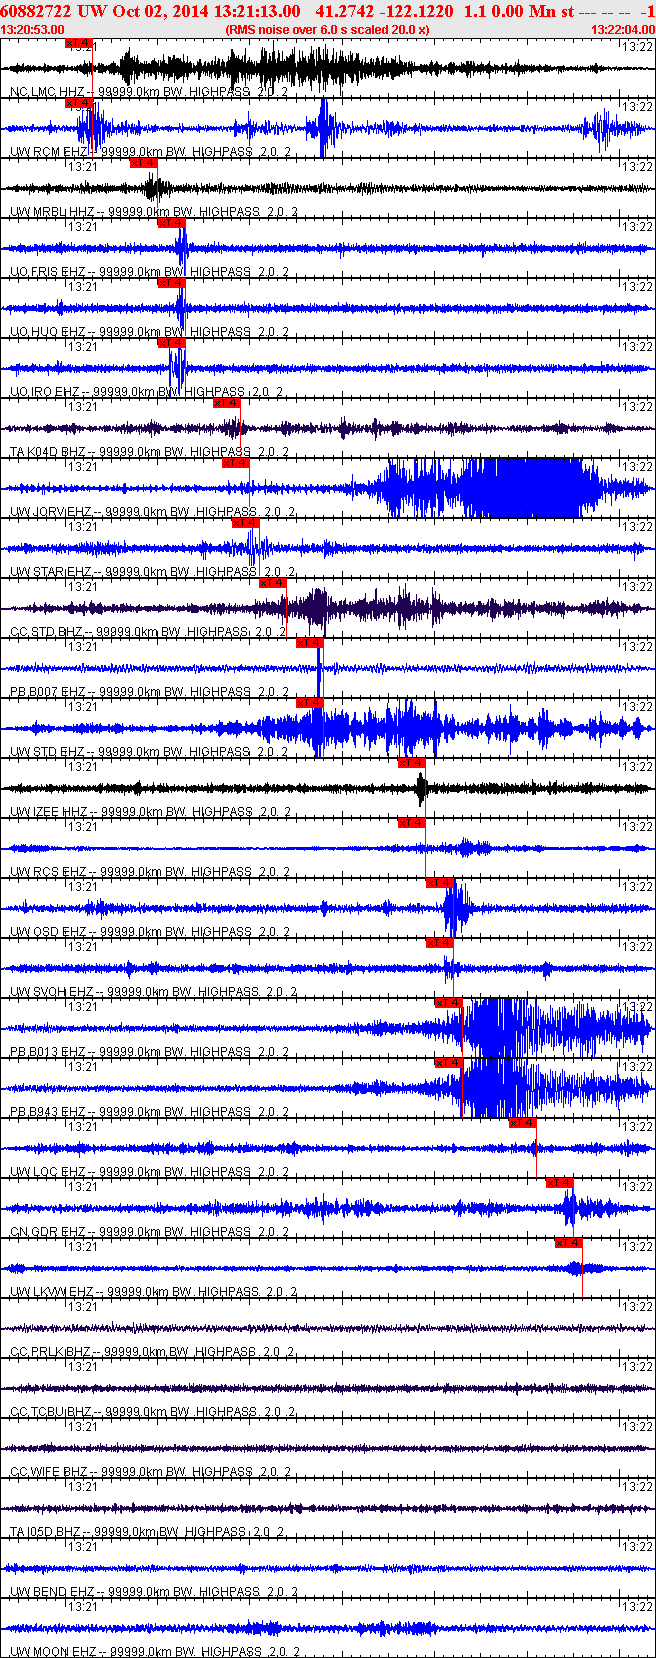Click the start time 13:20:53.00 label
The width and height of the screenshot is (656, 1658).
(x=33, y=30)
